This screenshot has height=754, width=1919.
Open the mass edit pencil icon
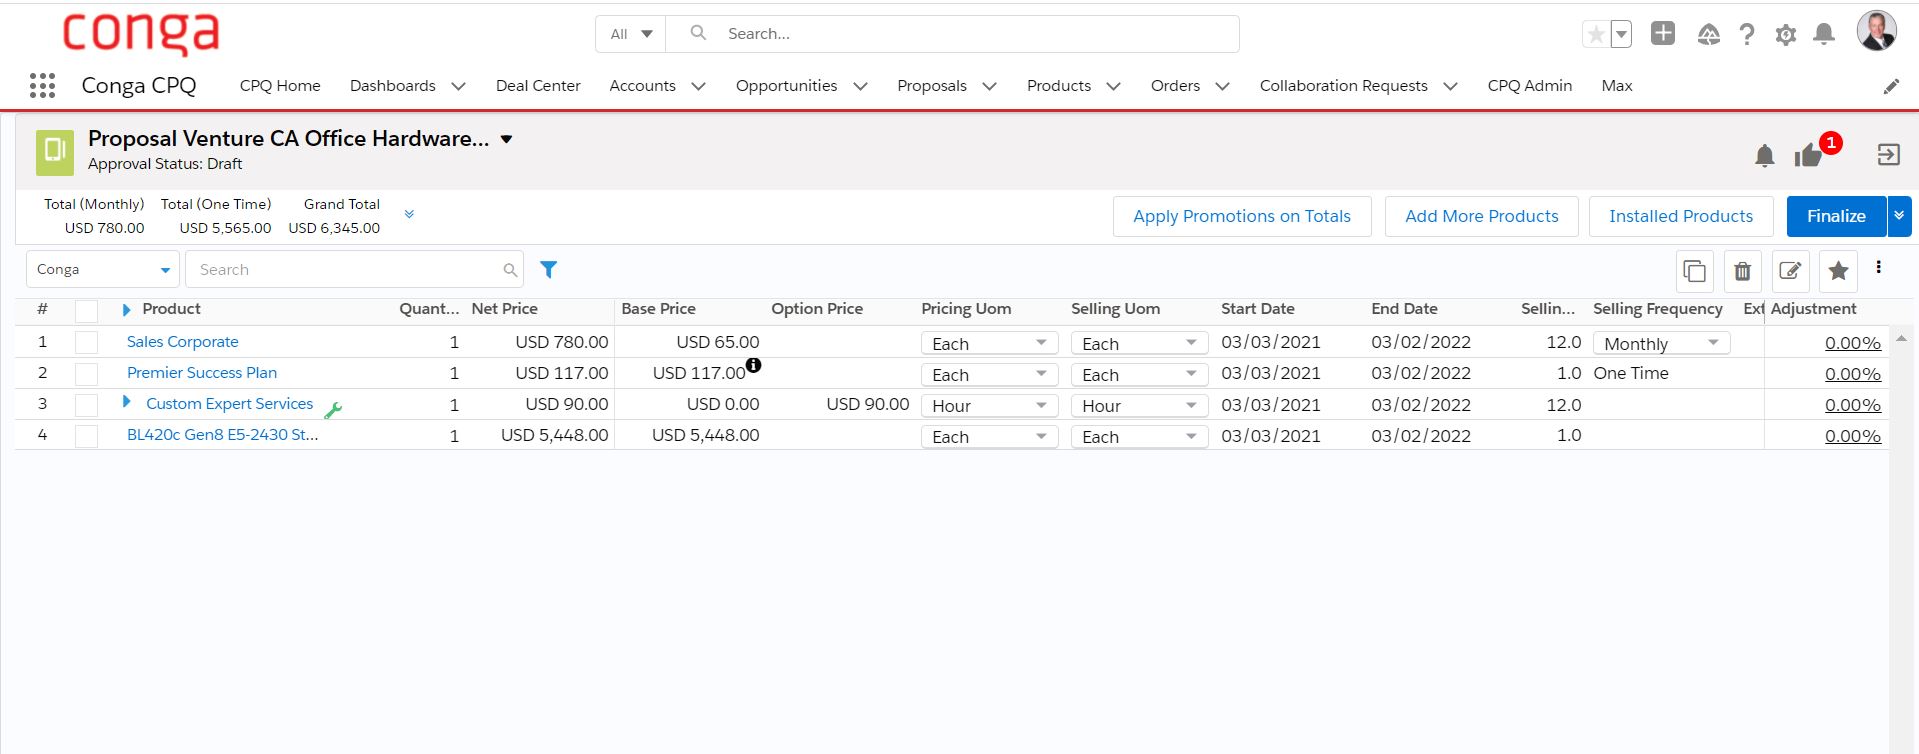[1790, 271]
